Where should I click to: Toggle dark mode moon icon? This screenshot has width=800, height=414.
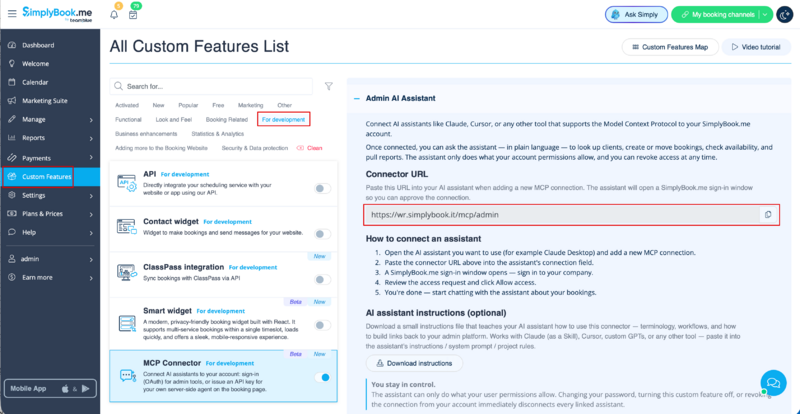784,14
